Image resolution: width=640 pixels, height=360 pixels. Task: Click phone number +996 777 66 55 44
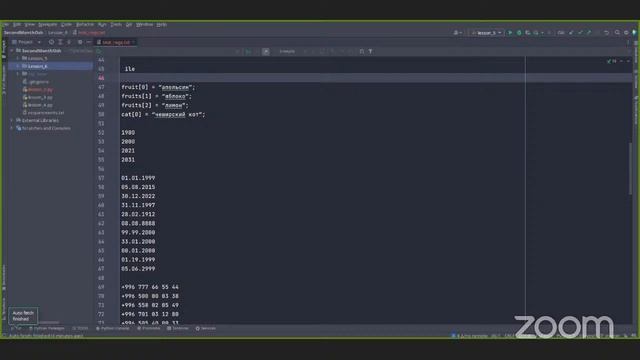click(x=150, y=287)
